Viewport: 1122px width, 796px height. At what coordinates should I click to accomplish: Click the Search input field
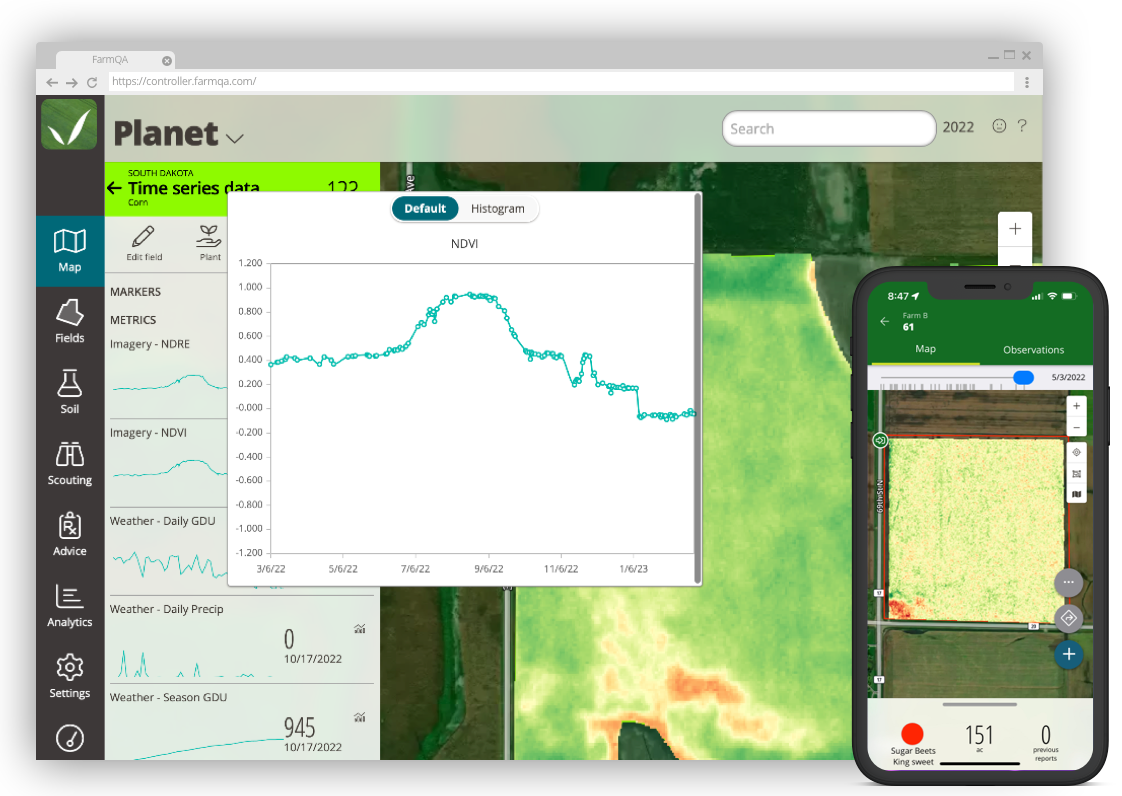(829, 129)
